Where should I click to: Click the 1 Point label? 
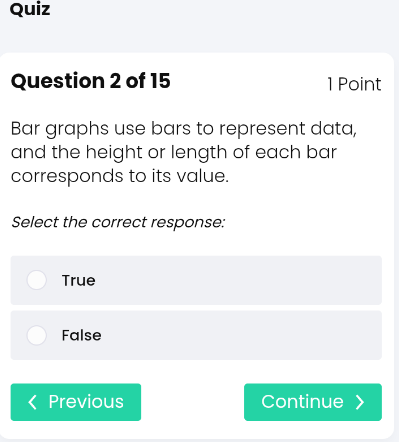click(354, 84)
